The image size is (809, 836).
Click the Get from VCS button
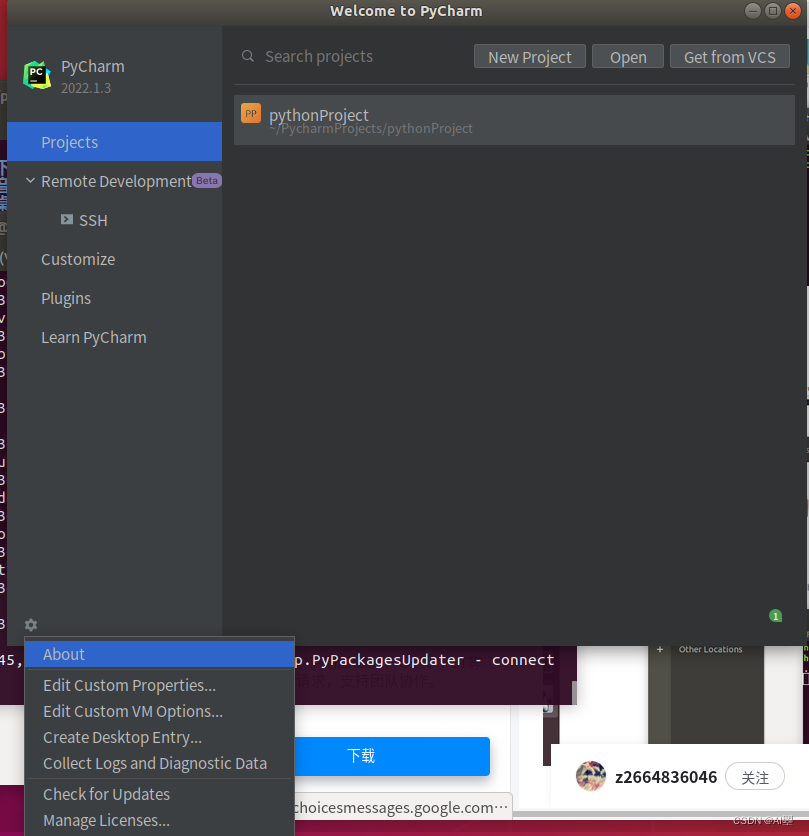click(730, 57)
